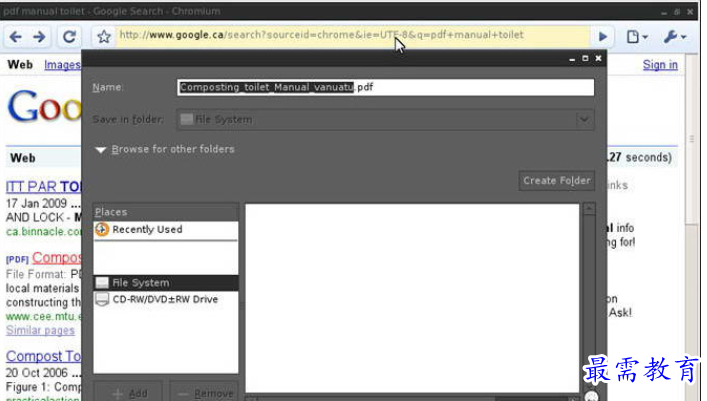The height and width of the screenshot is (401, 707).
Task: Click the Sign in link
Action: coord(660,65)
